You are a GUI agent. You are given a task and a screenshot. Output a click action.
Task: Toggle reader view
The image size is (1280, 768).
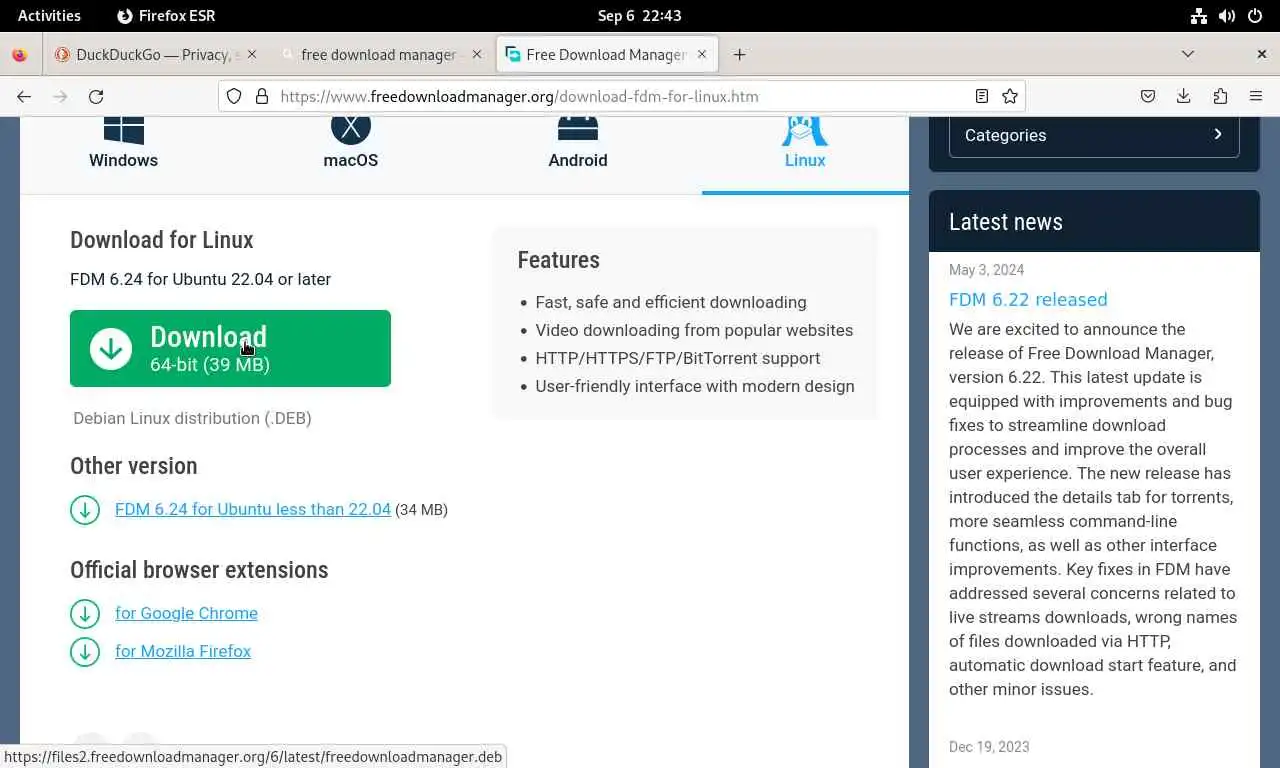[x=982, y=96]
